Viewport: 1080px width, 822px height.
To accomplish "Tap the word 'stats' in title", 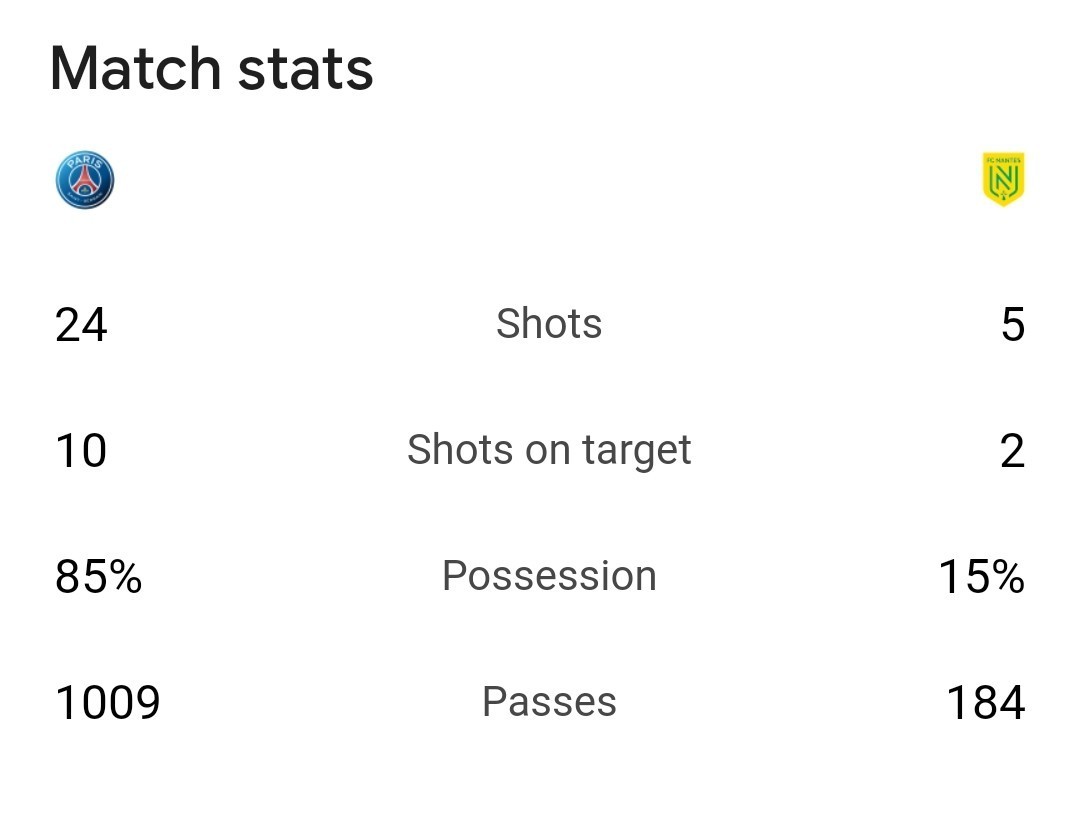I will tap(306, 71).
